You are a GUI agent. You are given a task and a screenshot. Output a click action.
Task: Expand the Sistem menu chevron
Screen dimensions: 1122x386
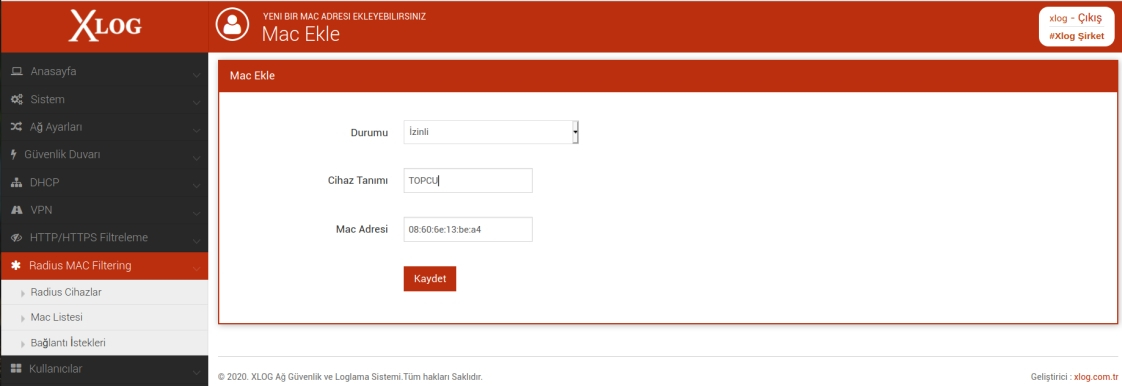(x=196, y=102)
